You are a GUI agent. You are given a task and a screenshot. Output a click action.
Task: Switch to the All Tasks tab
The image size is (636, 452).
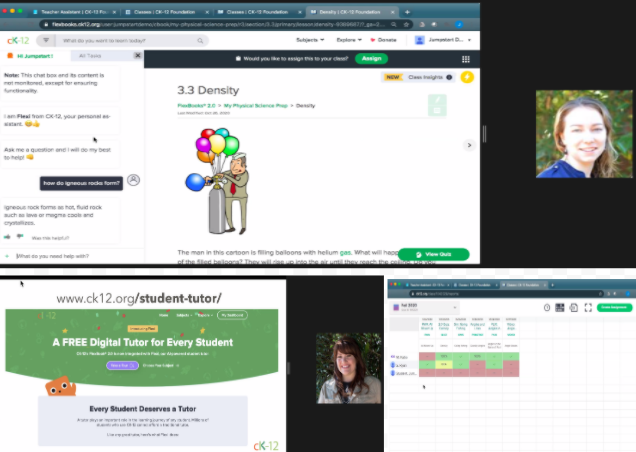click(90, 56)
